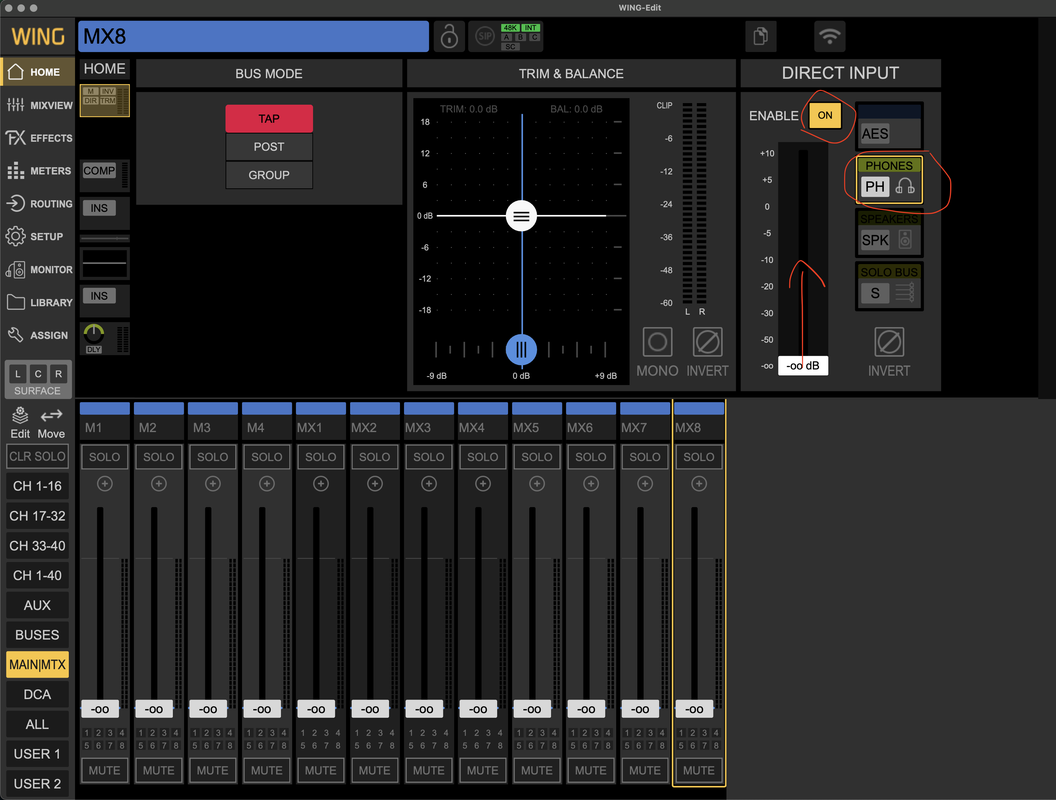
Task: Select USER 1 layer
Action: click(x=38, y=754)
